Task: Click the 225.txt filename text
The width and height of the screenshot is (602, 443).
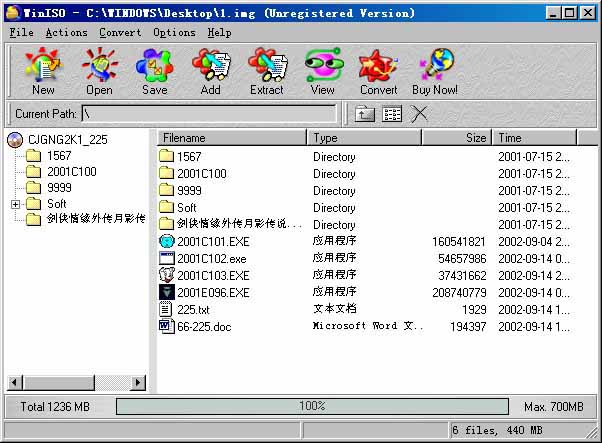Action: [x=193, y=310]
